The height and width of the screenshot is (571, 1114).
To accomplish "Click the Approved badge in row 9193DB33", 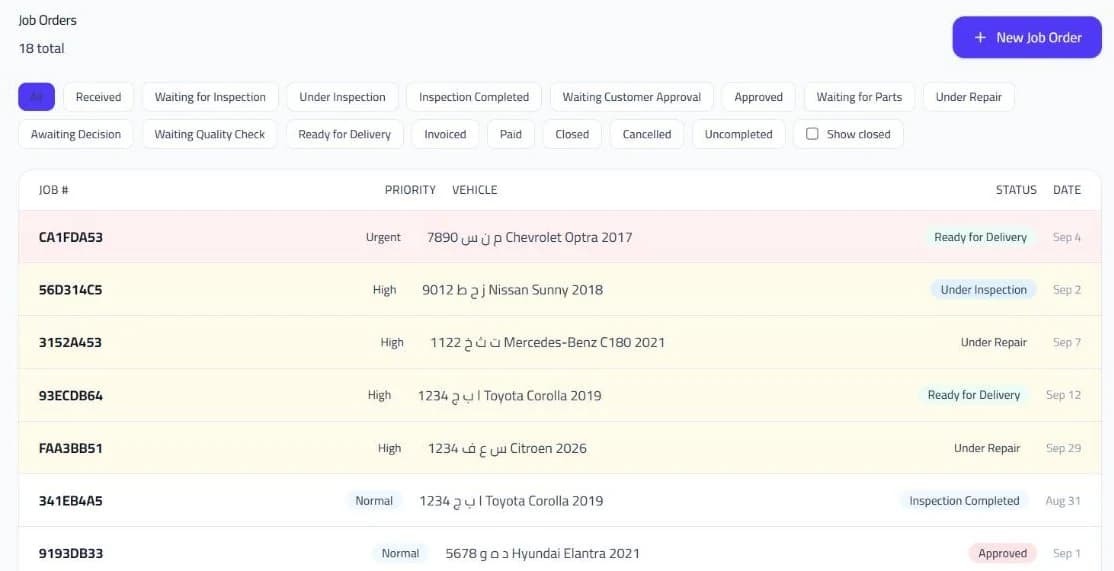I will point(1002,553).
